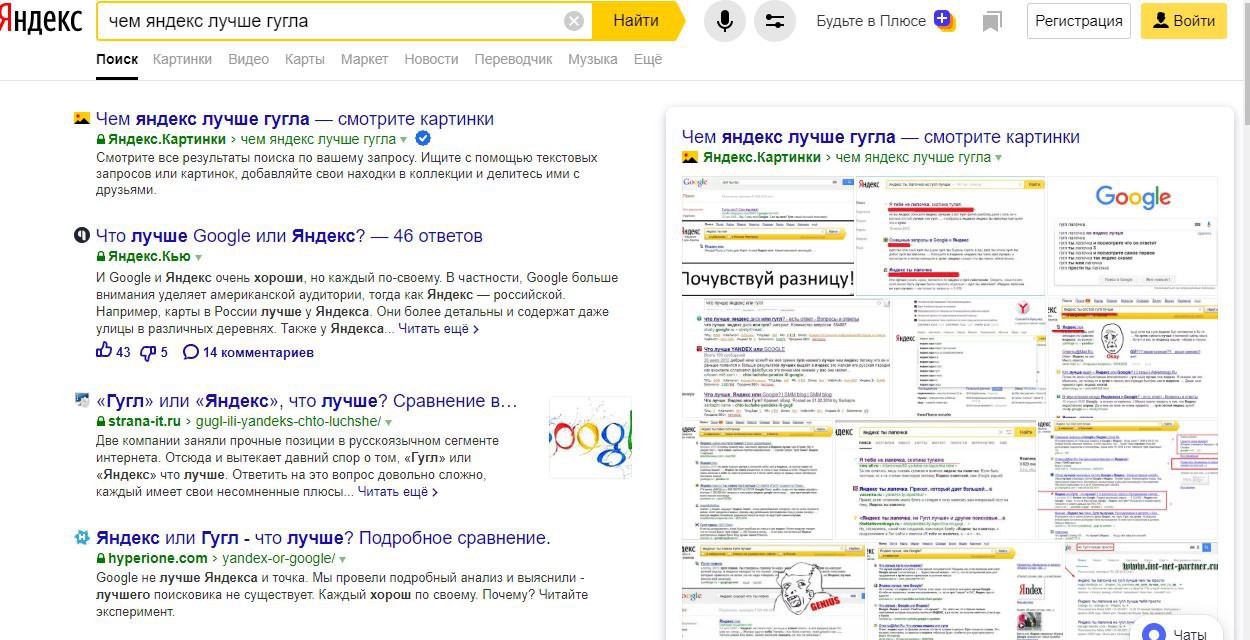Screen dimensions: 1250x640
Task: Click the Войти login button
Action: (x=1184, y=21)
